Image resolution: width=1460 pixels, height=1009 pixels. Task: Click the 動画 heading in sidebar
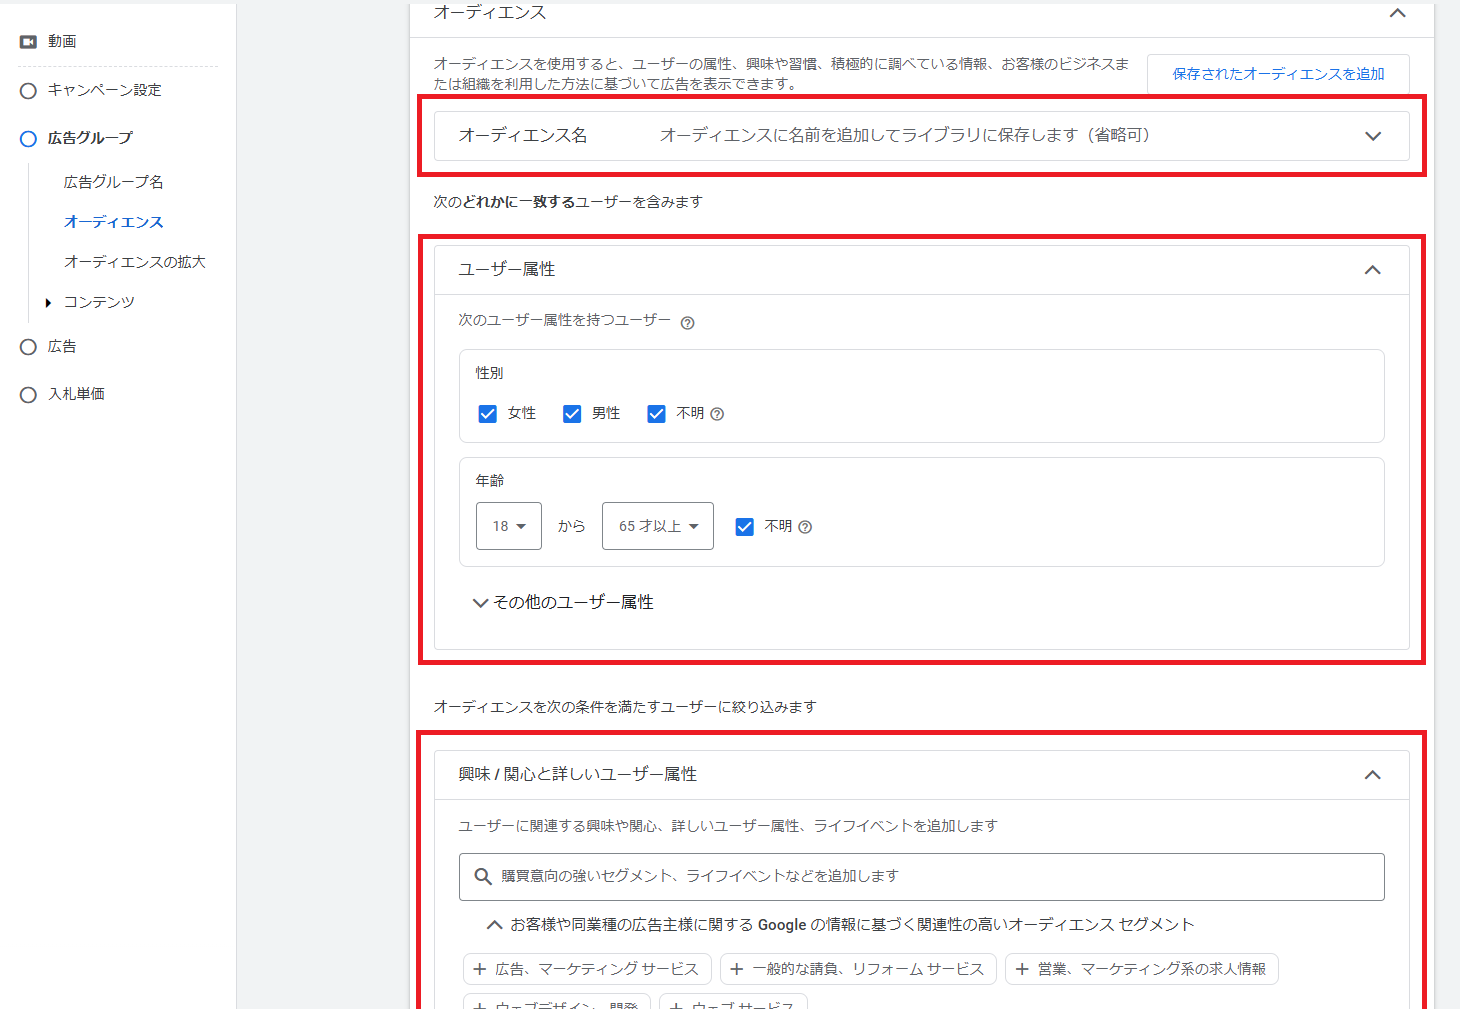pos(62,41)
